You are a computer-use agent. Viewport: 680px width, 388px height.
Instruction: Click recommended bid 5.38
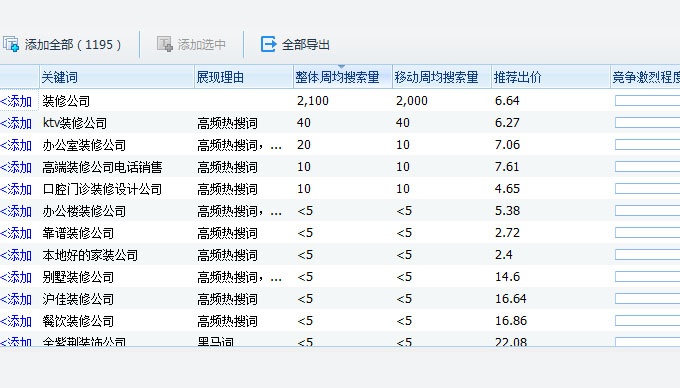(507, 211)
